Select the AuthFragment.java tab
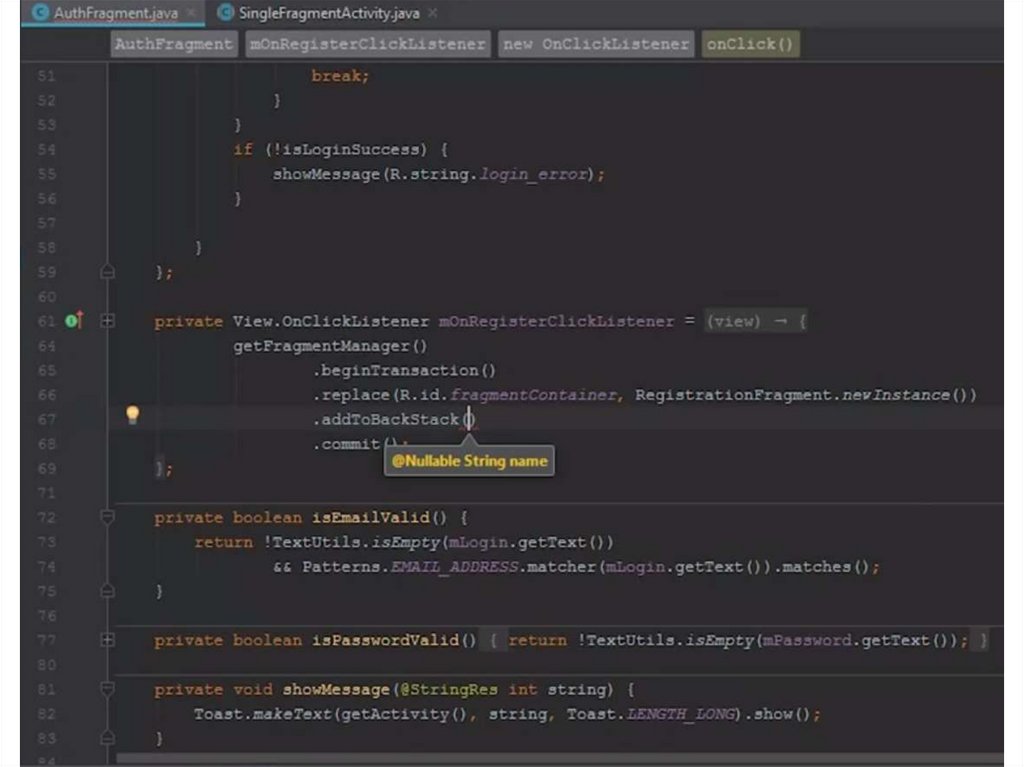Screen dimensions: 1024x767 point(112,13)
